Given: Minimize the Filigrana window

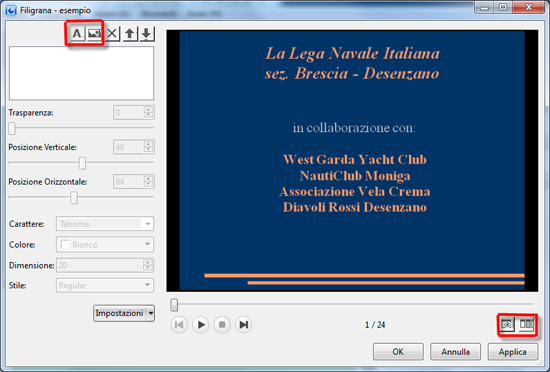Looking at the screenshot, I should coord(484,7).
